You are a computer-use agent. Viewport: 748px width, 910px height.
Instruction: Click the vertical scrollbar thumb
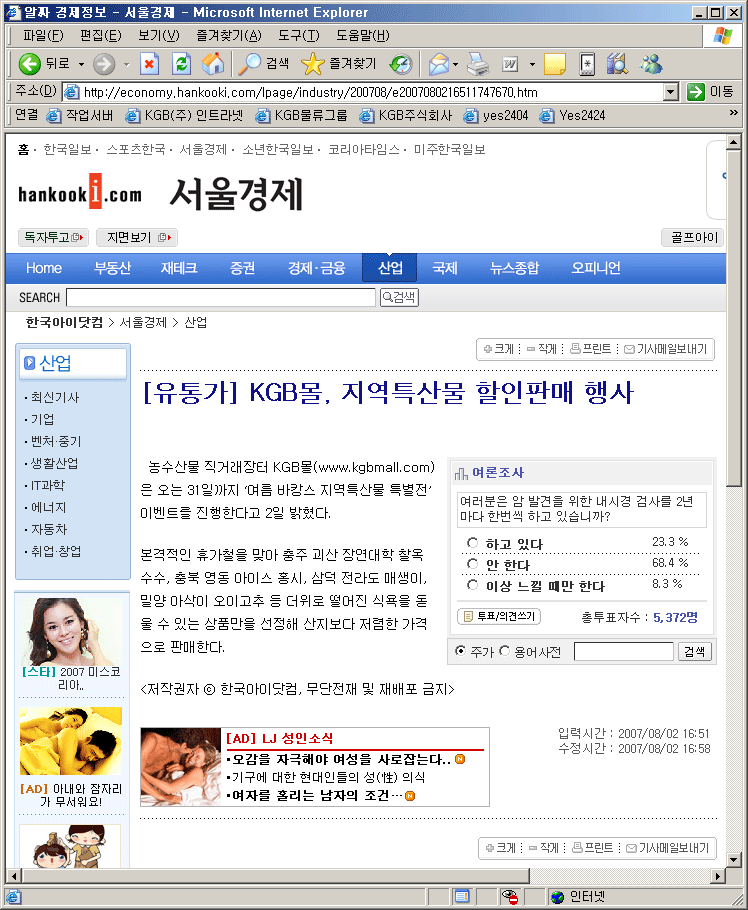pos(733,319)
